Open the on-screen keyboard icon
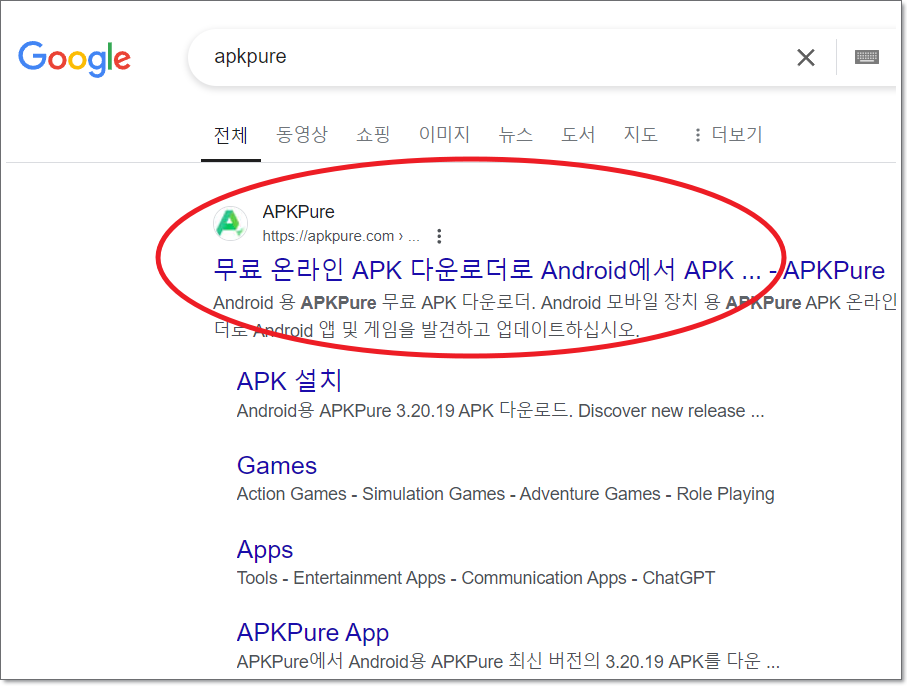Image resolution: width=908 pixels, height=686 pixels. click(x=867, y=57)
